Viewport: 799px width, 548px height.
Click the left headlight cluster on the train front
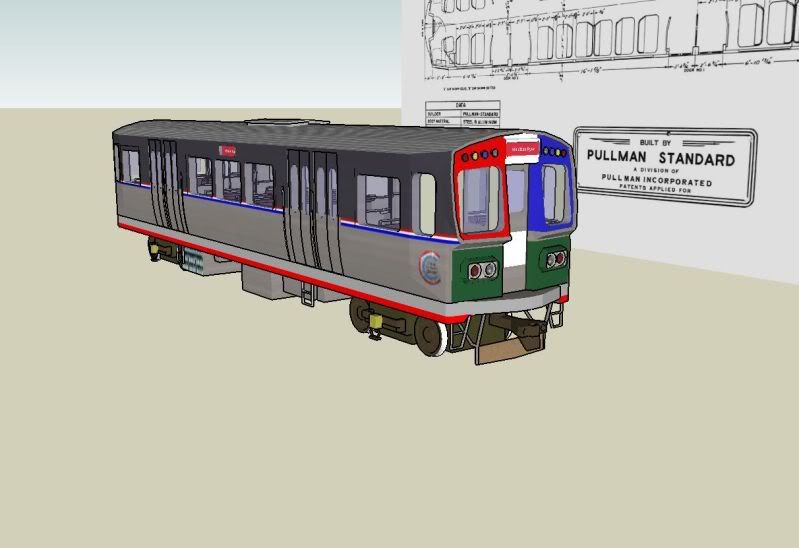(482, 270)
